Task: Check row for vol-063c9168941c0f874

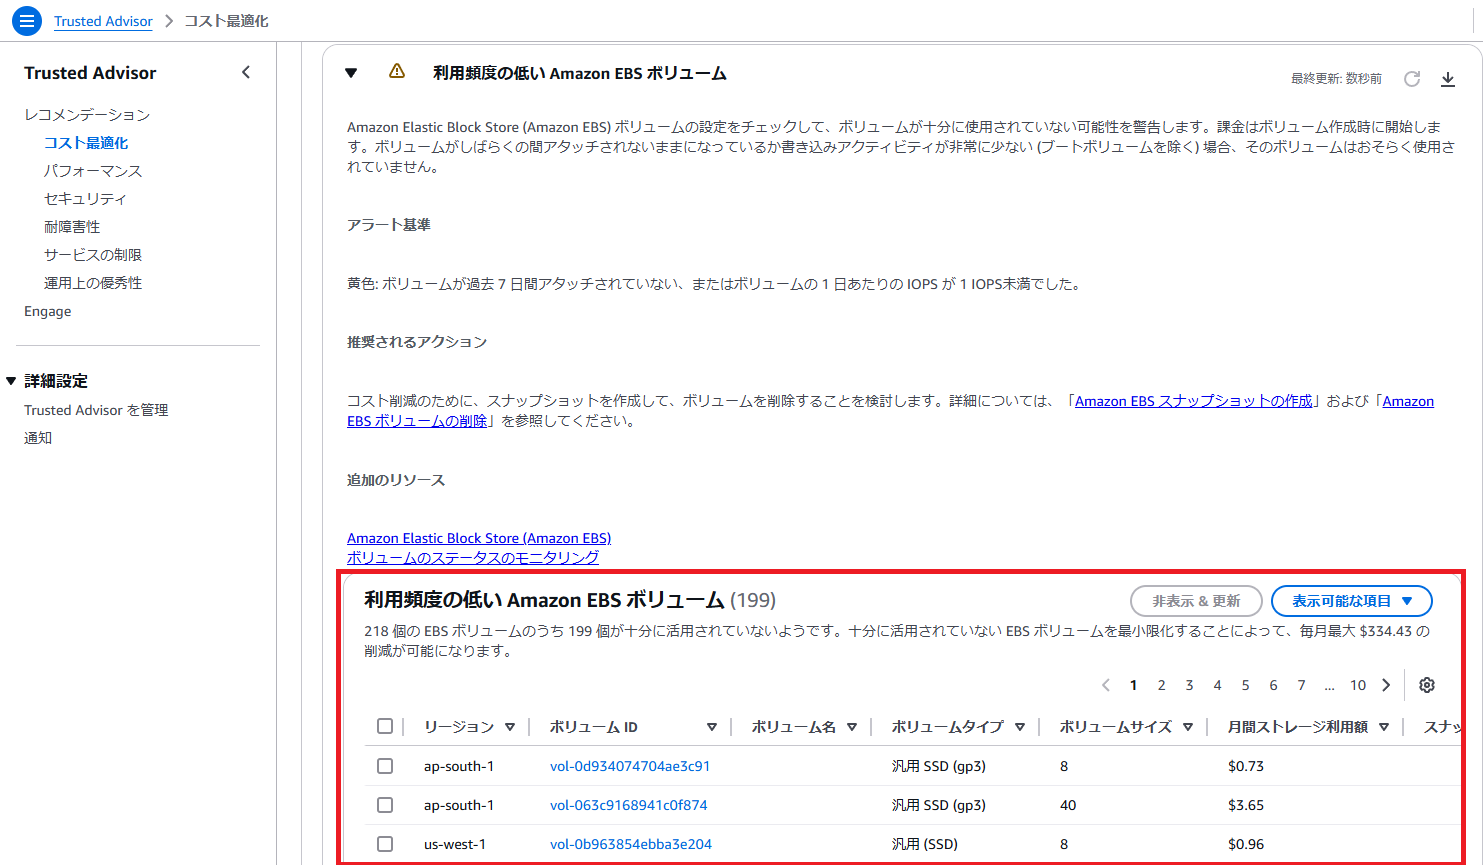Action: click(385, 805)
